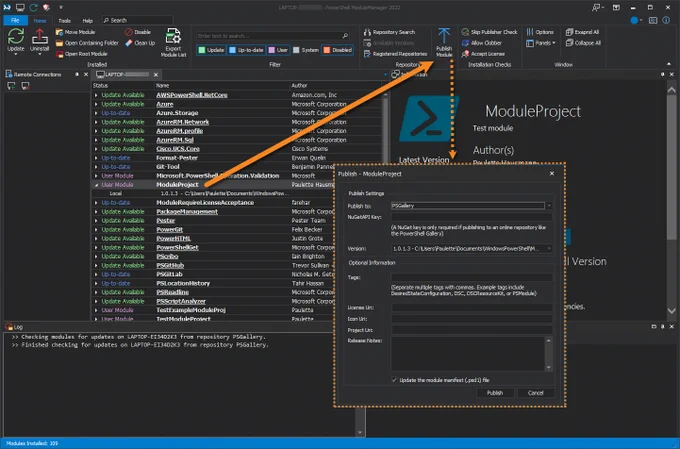
Task: Click Open Root Module
Action: click(x=82, y=54)
